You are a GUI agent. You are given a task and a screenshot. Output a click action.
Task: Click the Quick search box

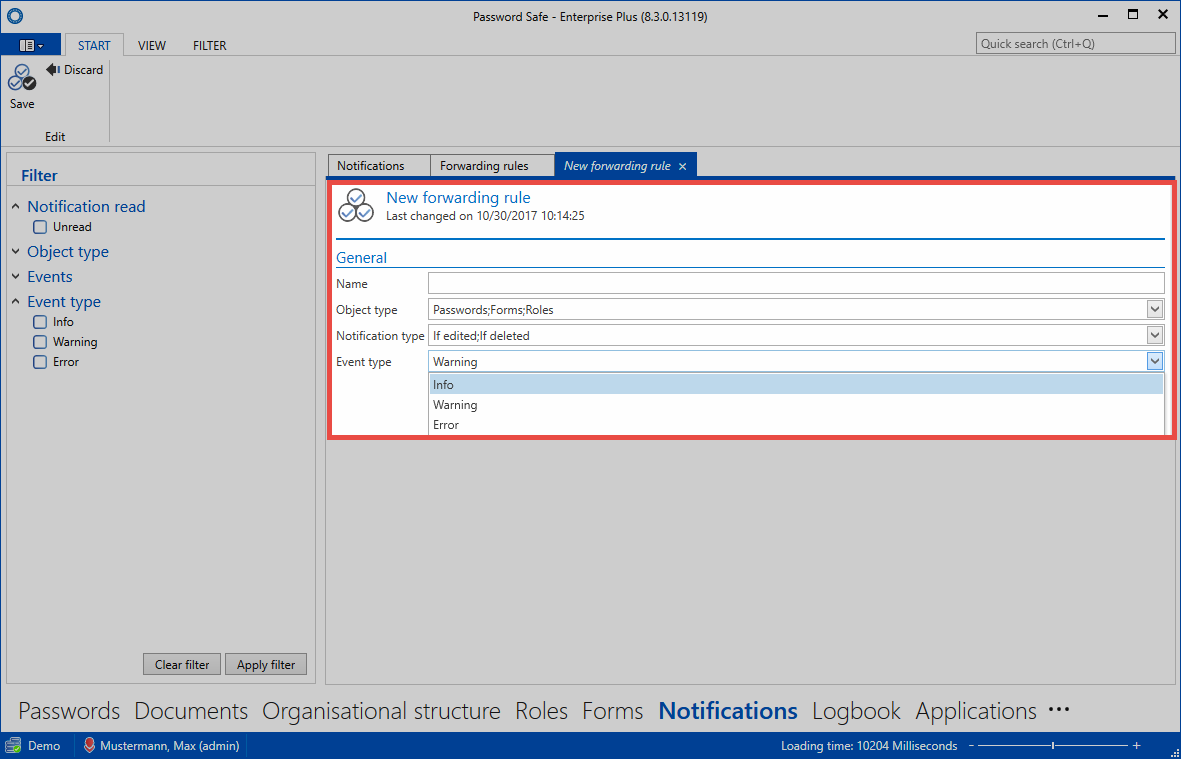coord(1076,44)
